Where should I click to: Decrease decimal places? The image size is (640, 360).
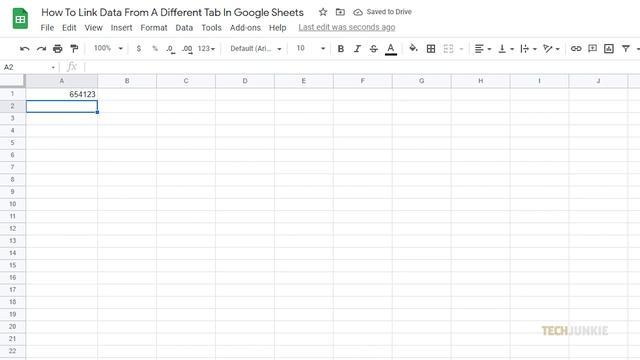click(170, 49)
